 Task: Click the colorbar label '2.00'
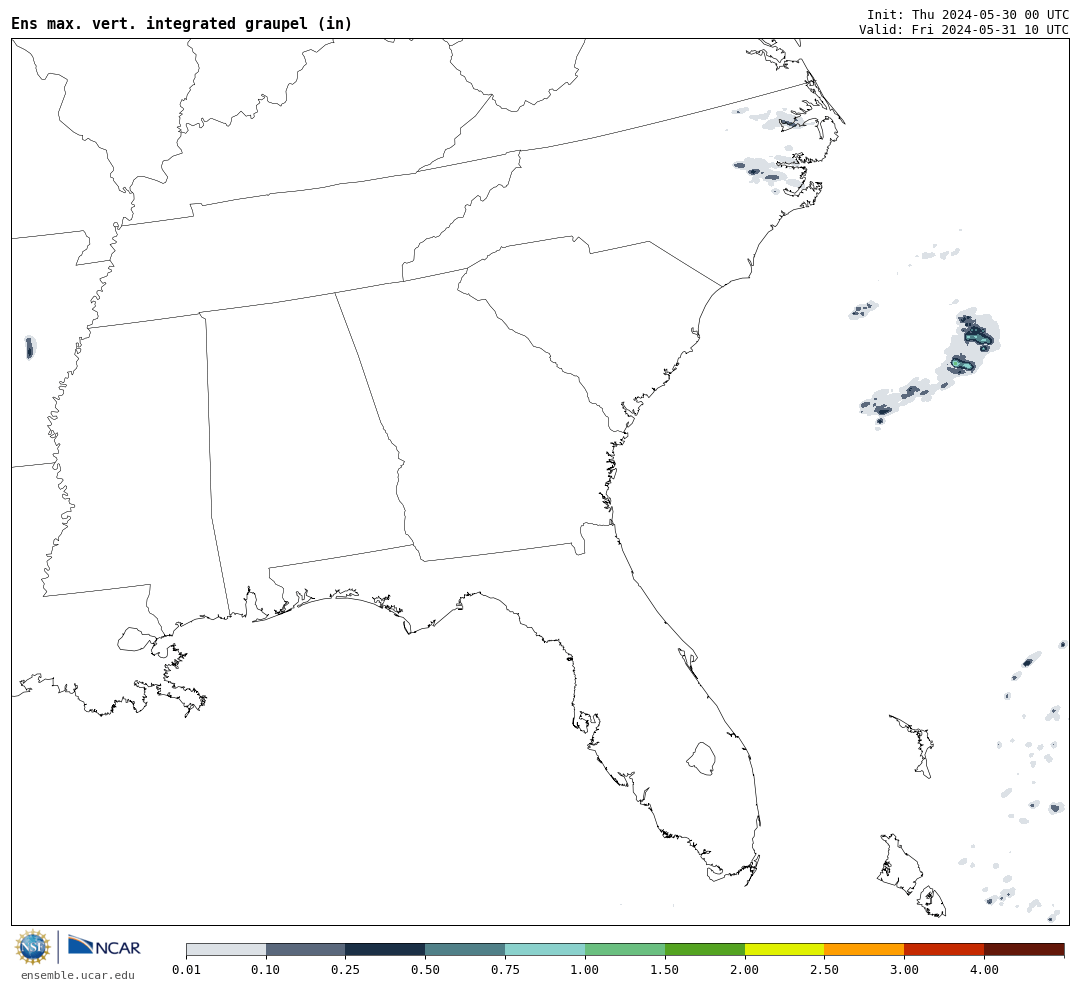coord(745,969)
